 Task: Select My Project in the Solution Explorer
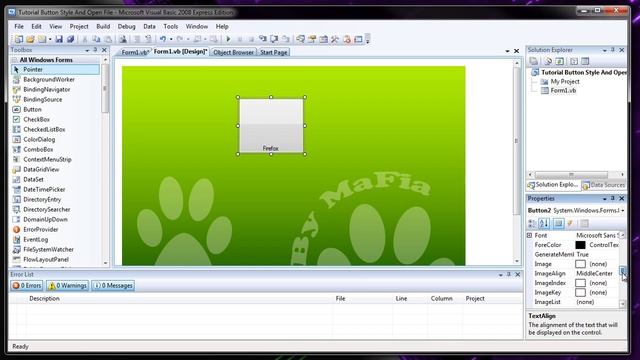[565, 82]
